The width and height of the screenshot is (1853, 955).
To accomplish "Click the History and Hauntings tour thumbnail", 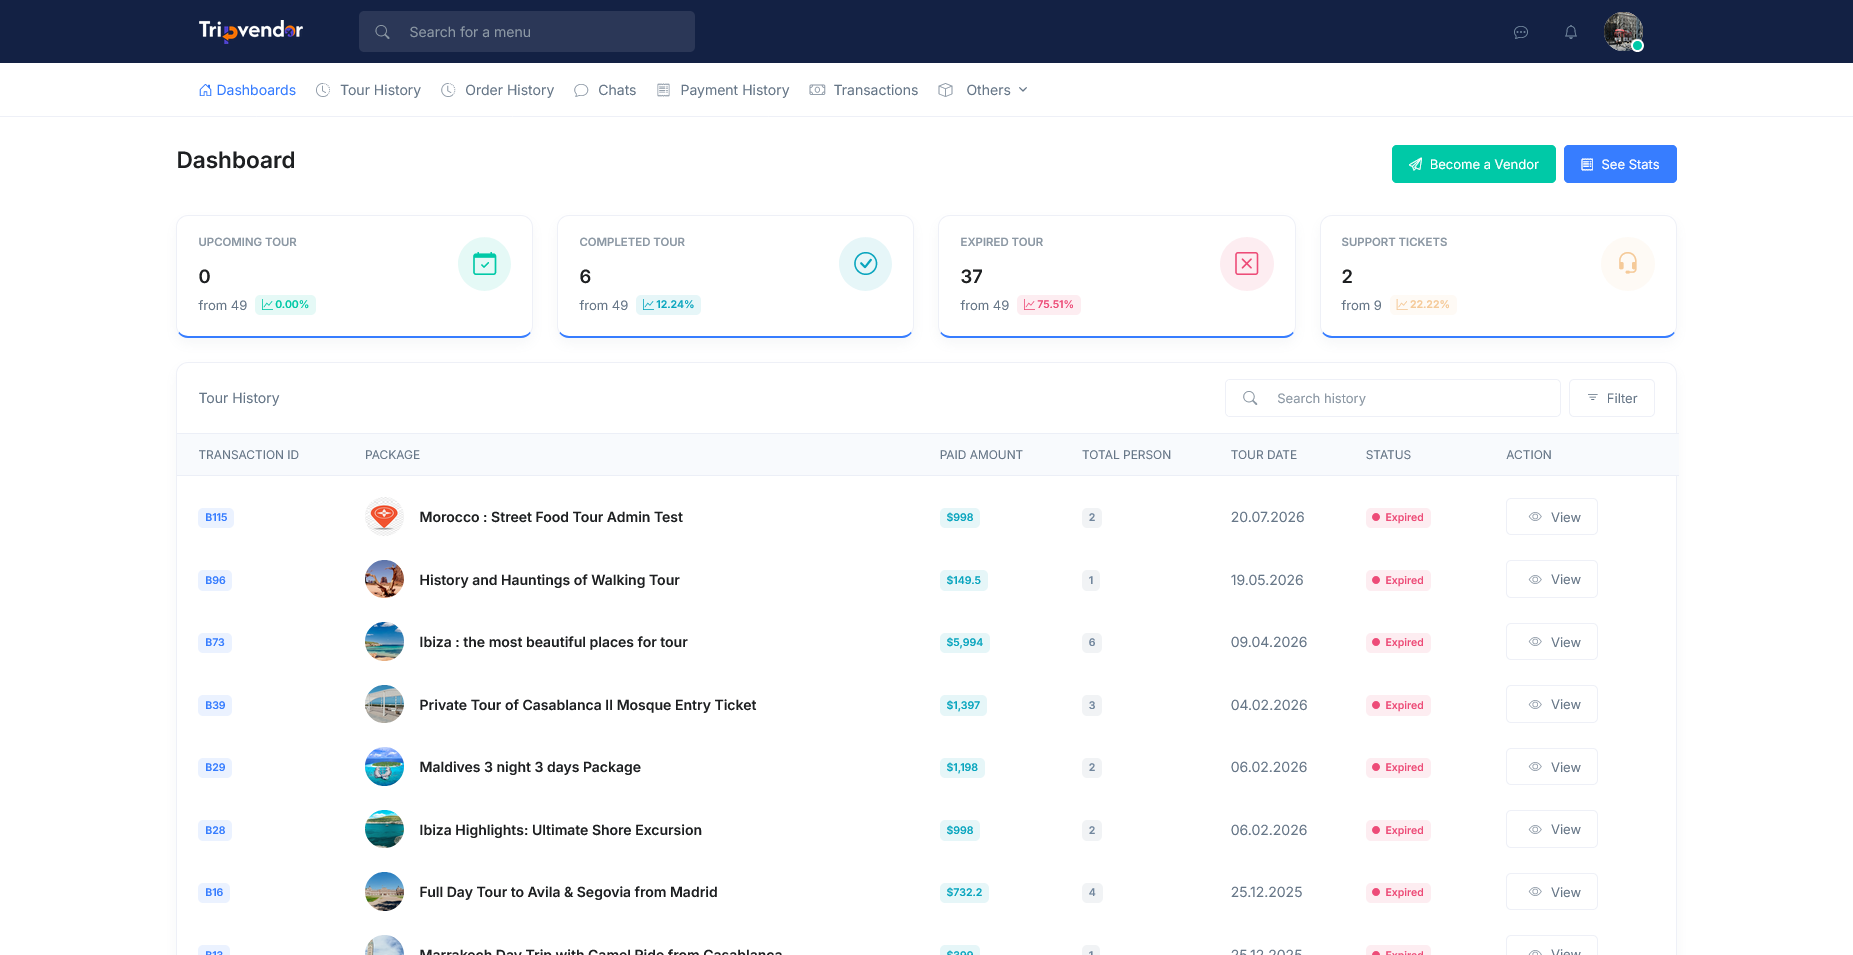I will pyautogui.click(x=384, y=580).
